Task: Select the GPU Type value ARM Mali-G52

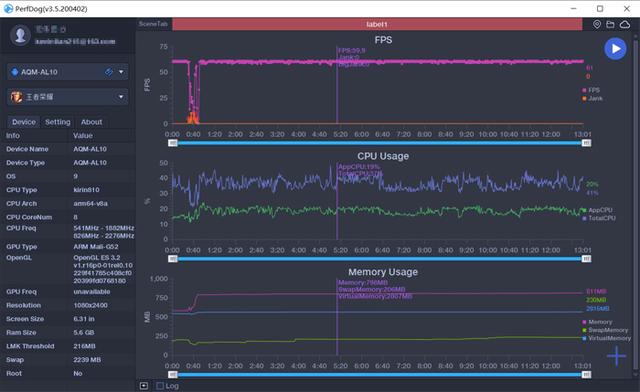Action: pos(96,247)
